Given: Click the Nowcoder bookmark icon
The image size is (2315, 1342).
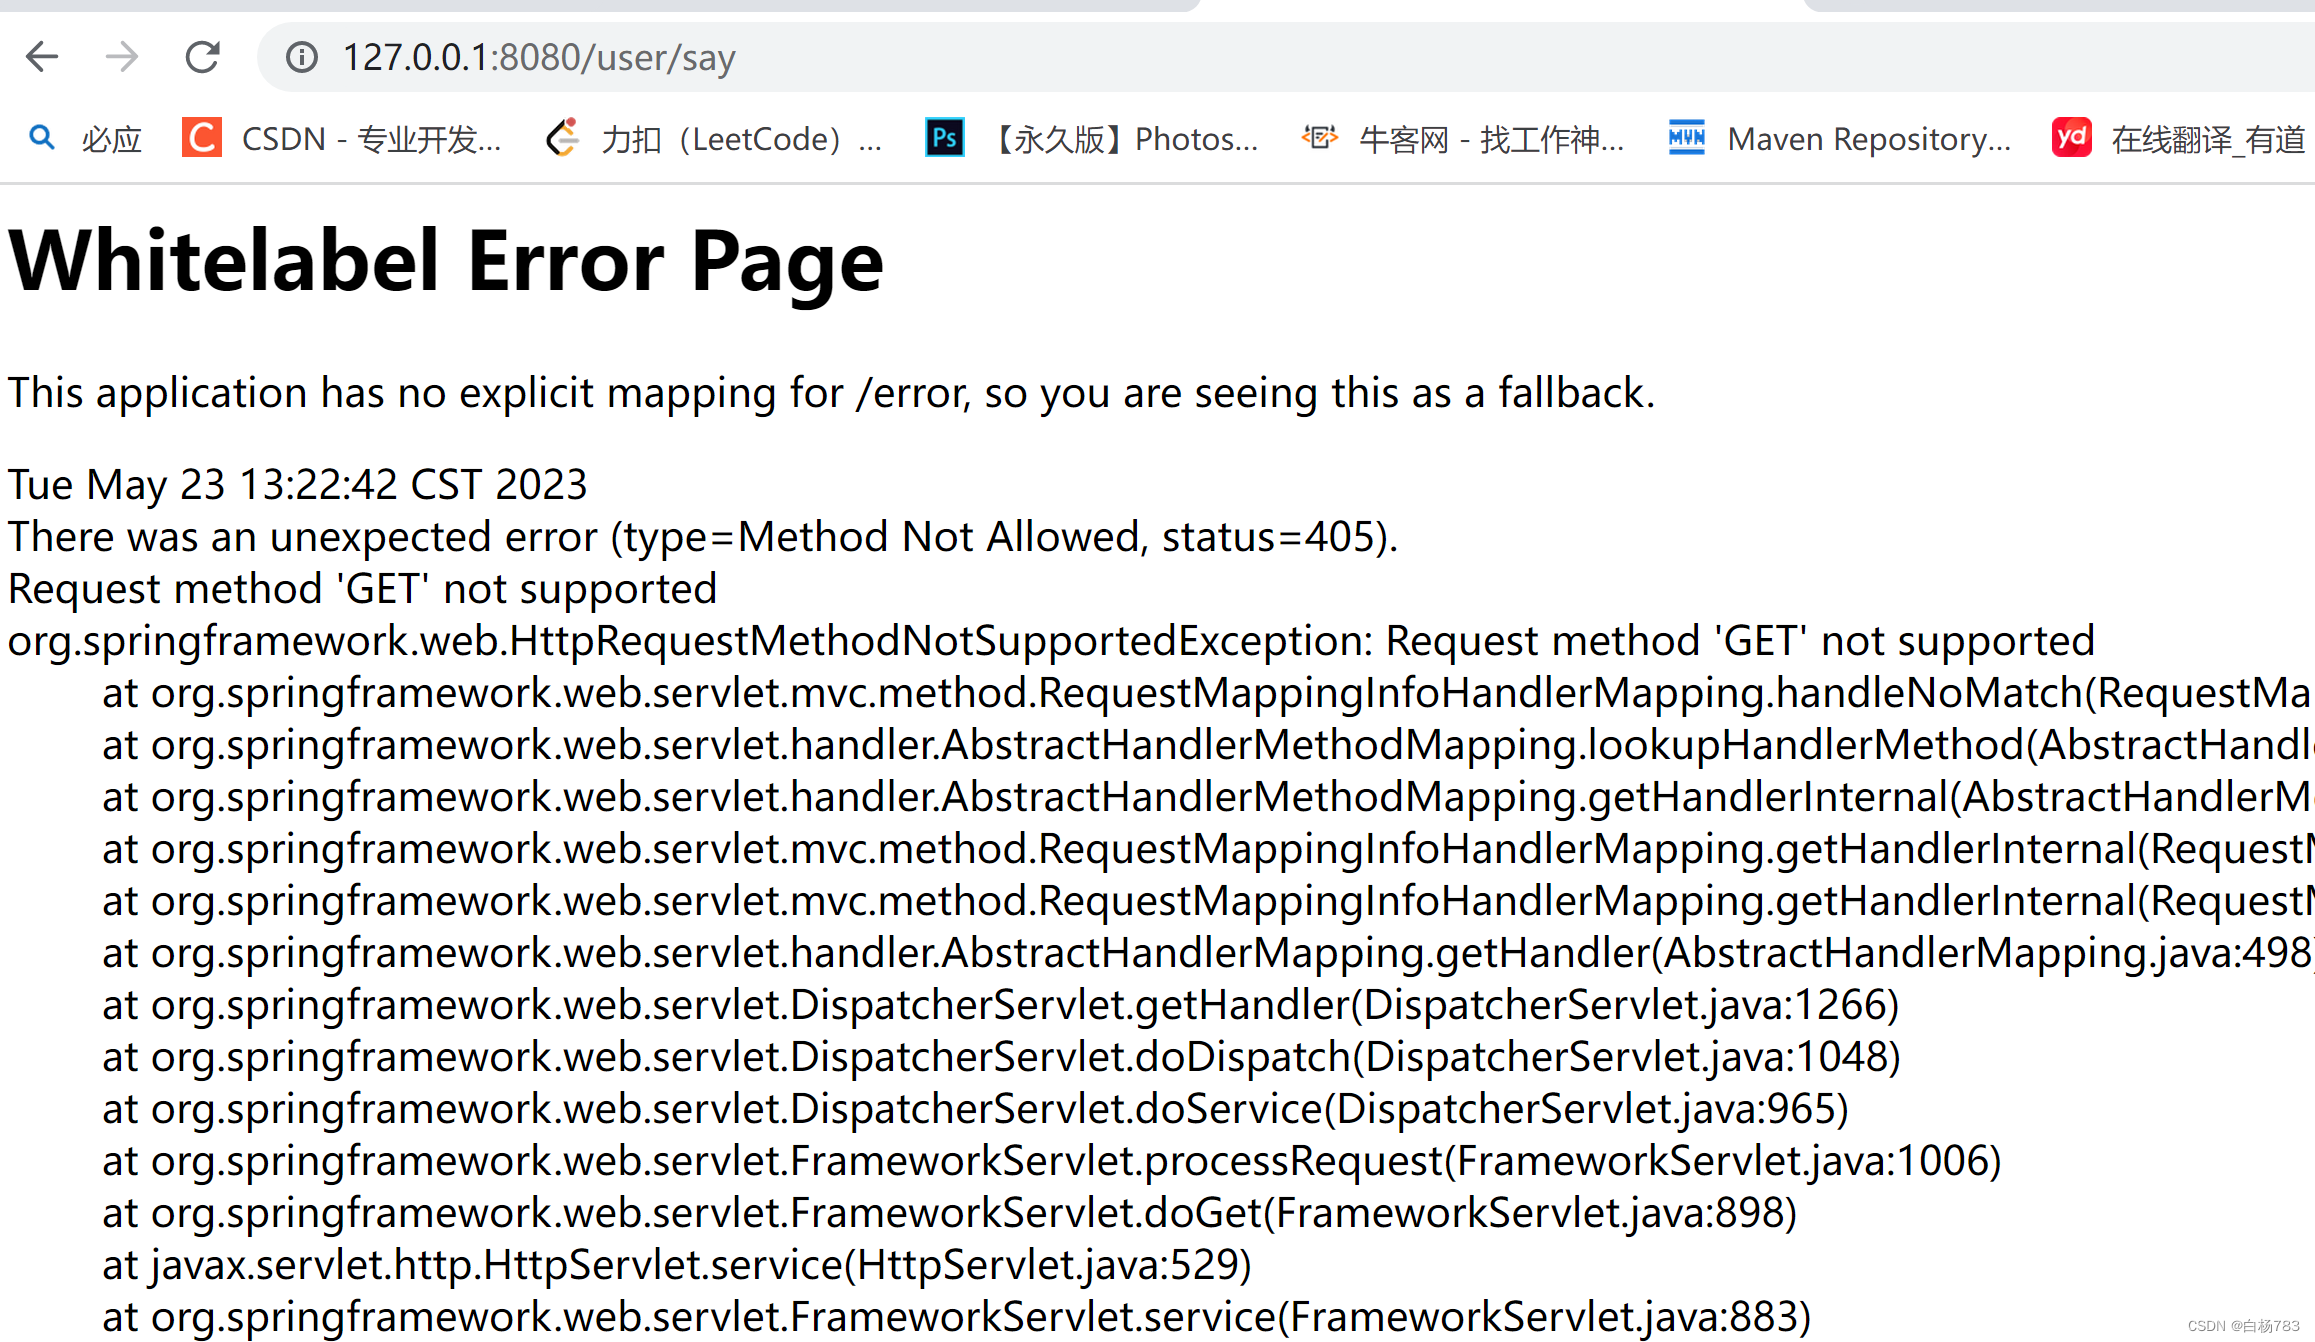Looking at the screenshot, I should click(1319, 138).
